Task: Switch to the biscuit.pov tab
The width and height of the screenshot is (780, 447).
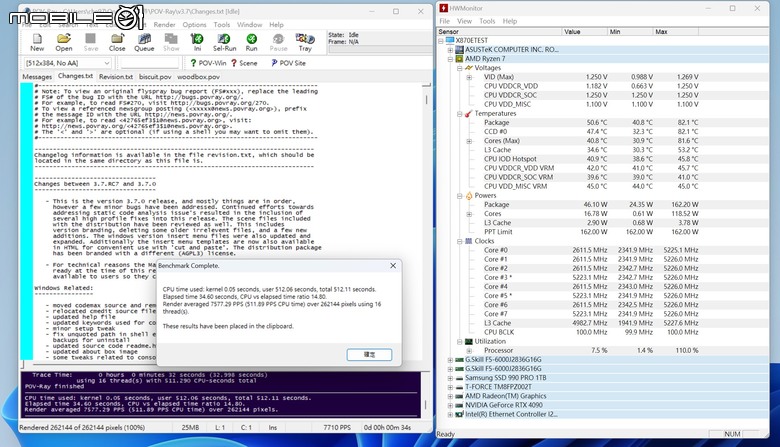Action: [155, 77]
